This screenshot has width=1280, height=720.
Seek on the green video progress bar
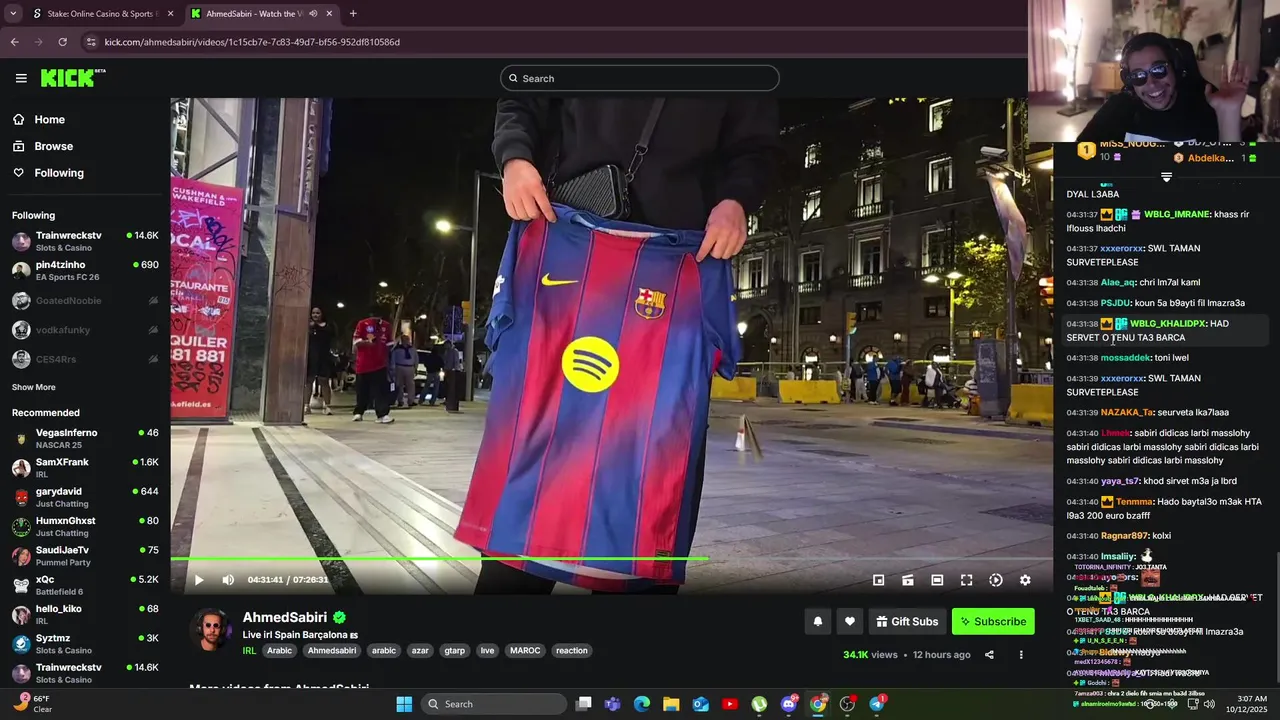click(611, 559)
